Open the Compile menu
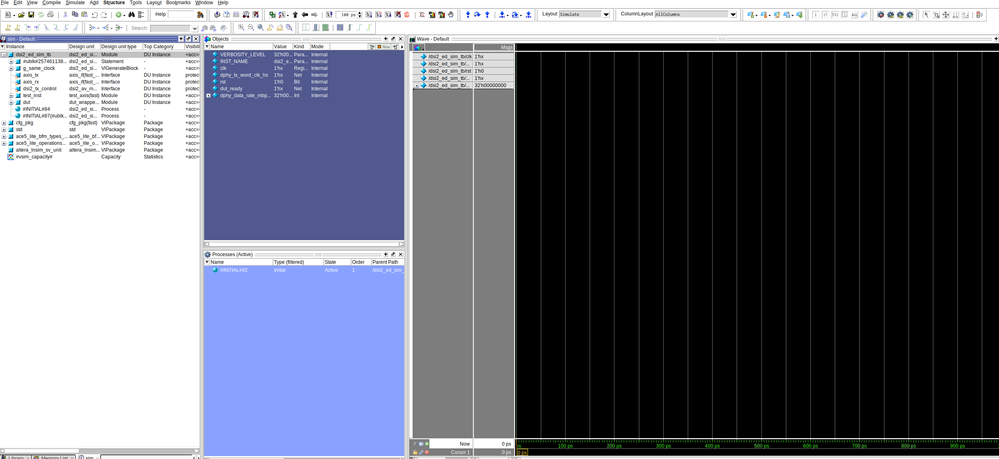 click(52, 3)
